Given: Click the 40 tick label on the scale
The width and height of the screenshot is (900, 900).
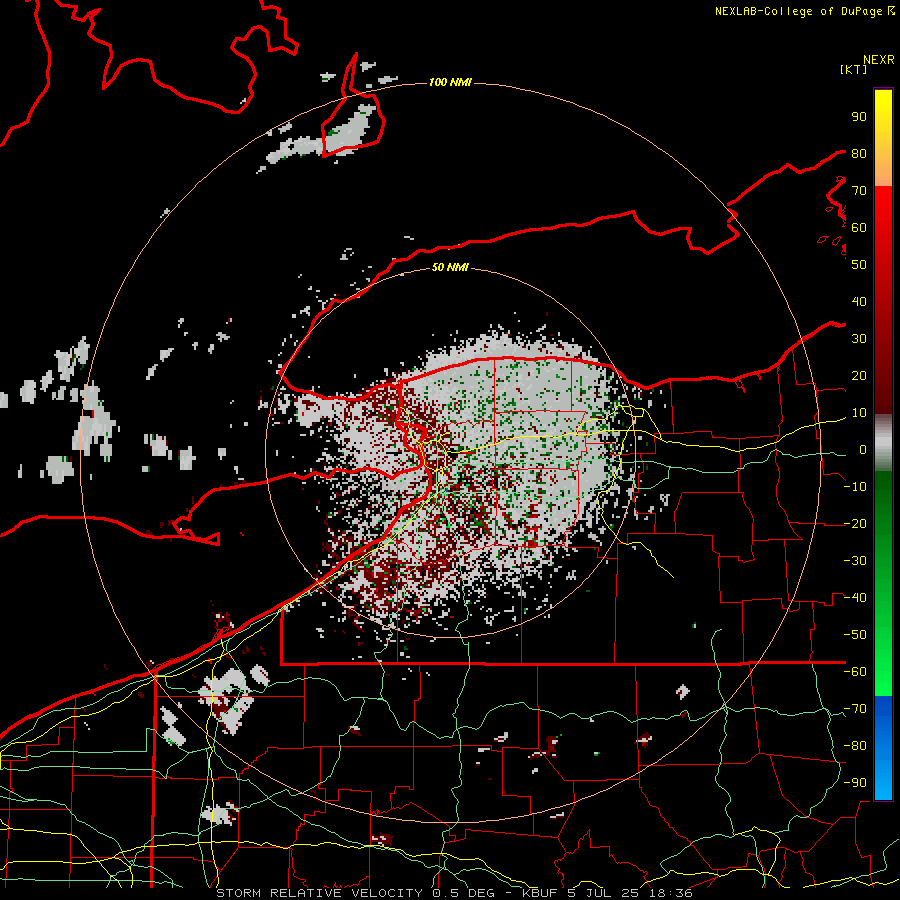Looking at the screenshot, I should [859, 301].
